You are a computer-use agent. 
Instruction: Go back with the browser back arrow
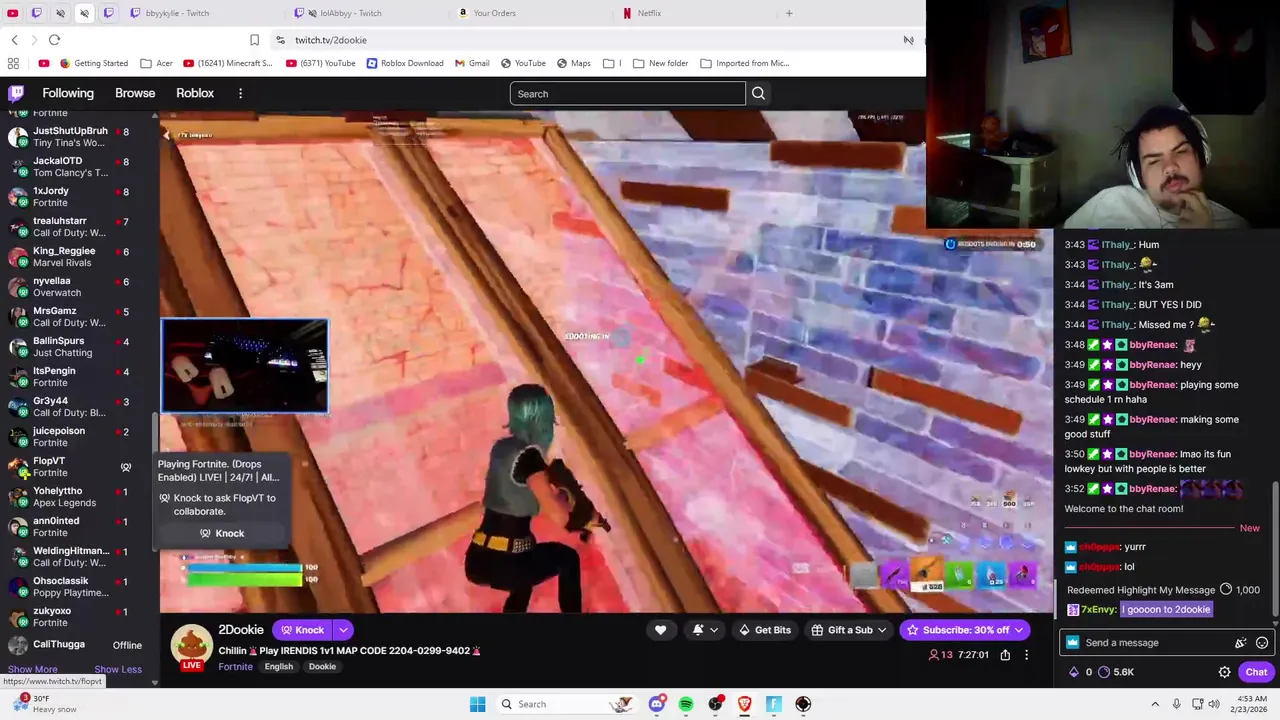coord(14,40)
